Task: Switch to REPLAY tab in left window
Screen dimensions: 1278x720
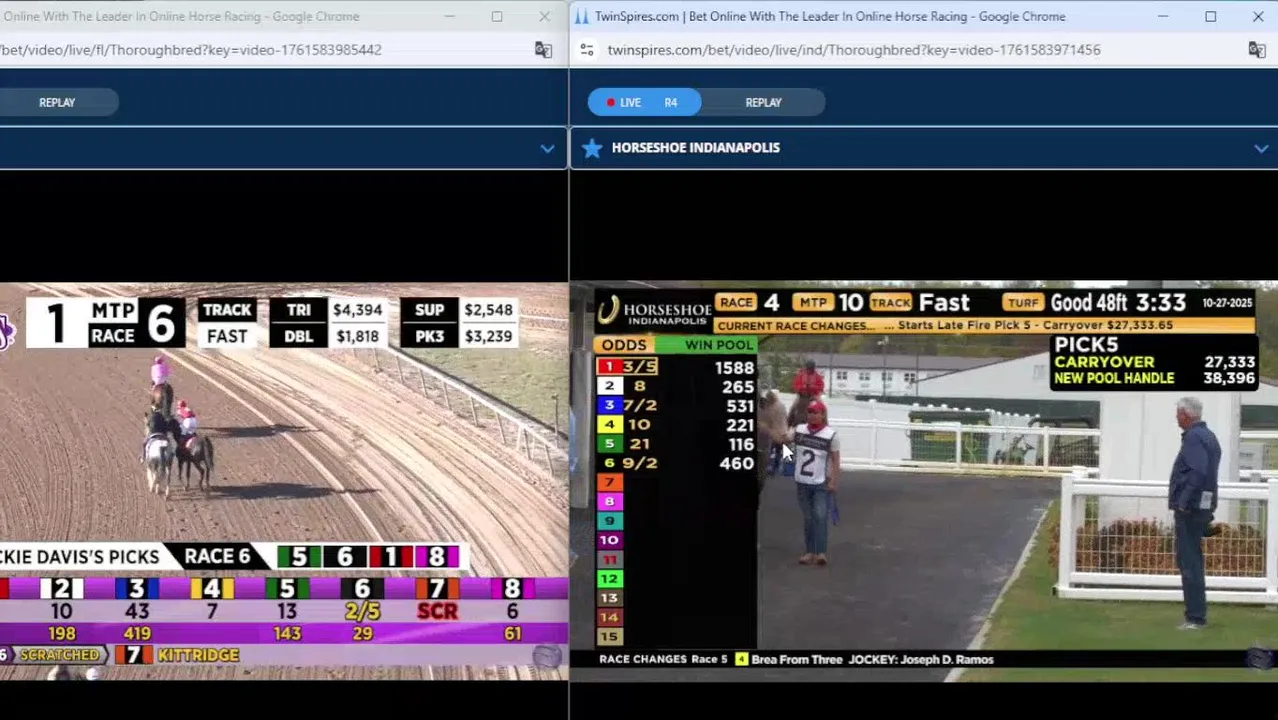Action: click(57, 102)
